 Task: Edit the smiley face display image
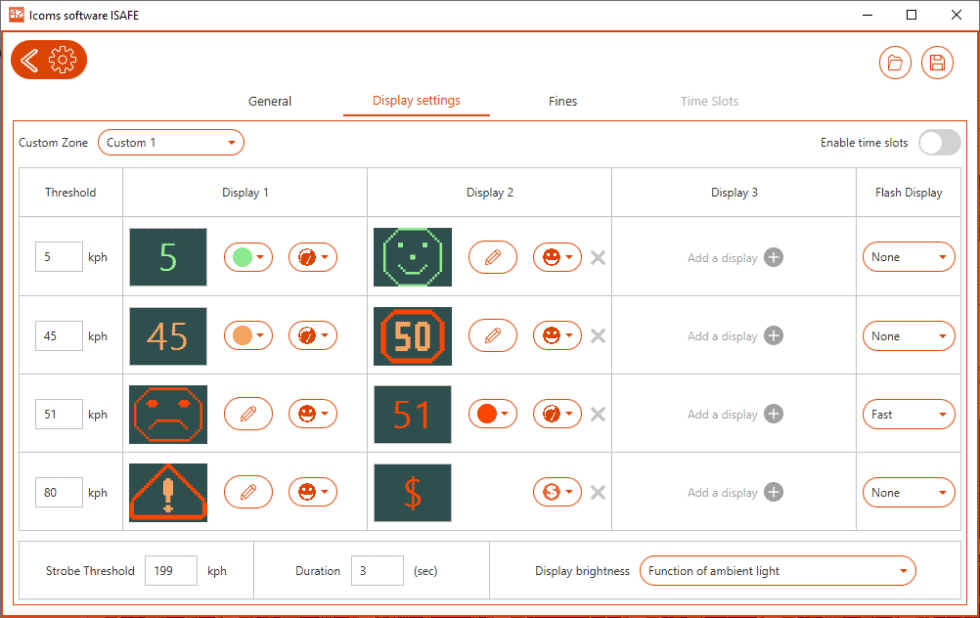[492, 257]
